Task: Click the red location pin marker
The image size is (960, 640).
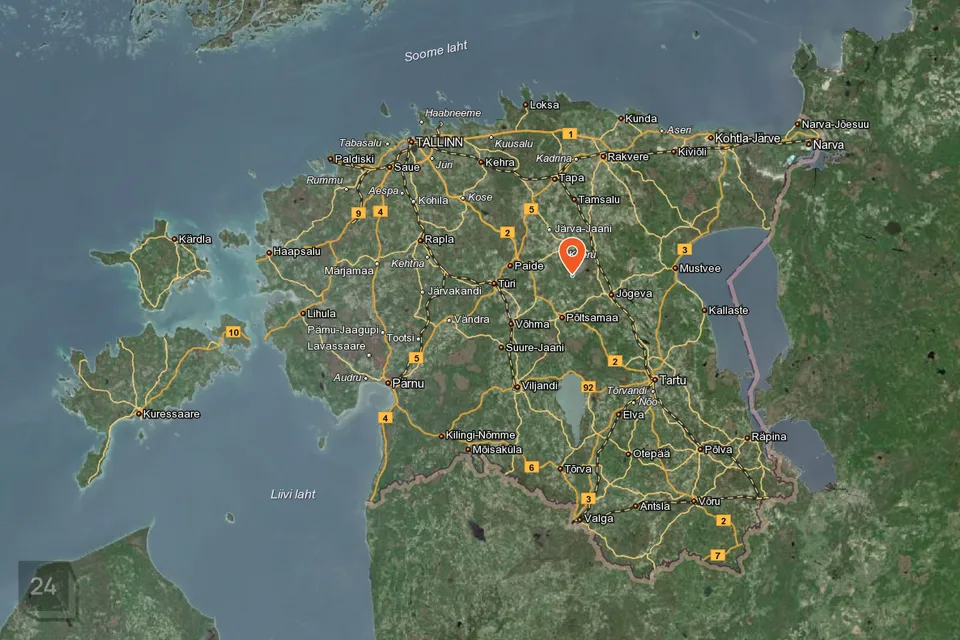Action: [571, 256]
